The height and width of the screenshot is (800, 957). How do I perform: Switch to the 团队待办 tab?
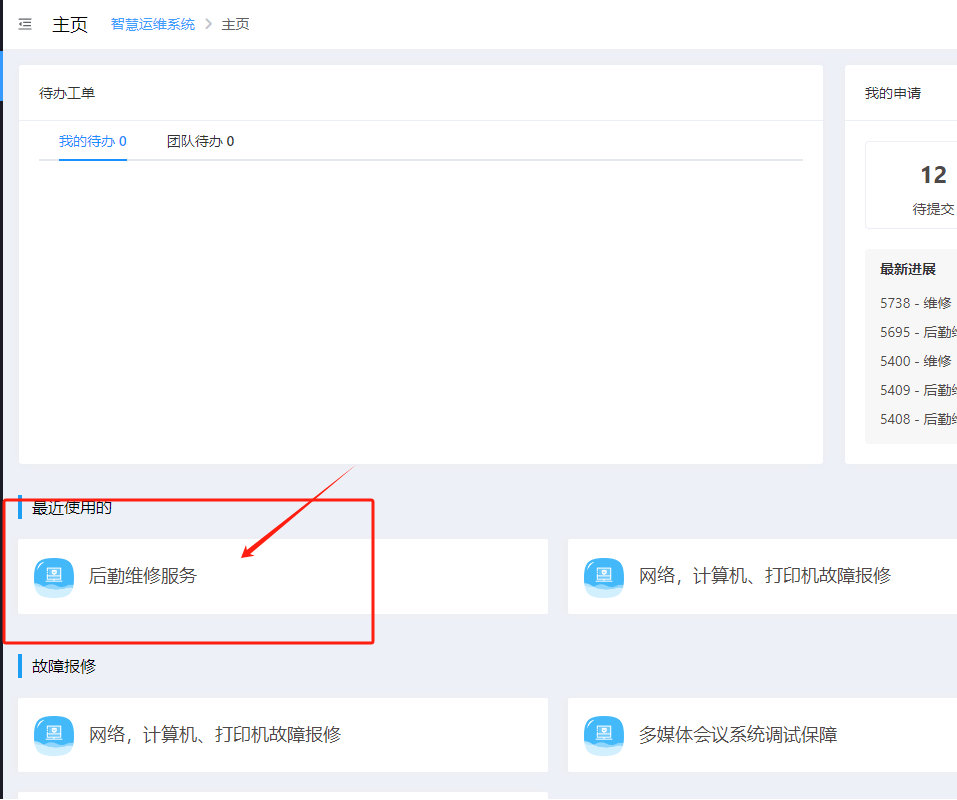click(200, 141)
